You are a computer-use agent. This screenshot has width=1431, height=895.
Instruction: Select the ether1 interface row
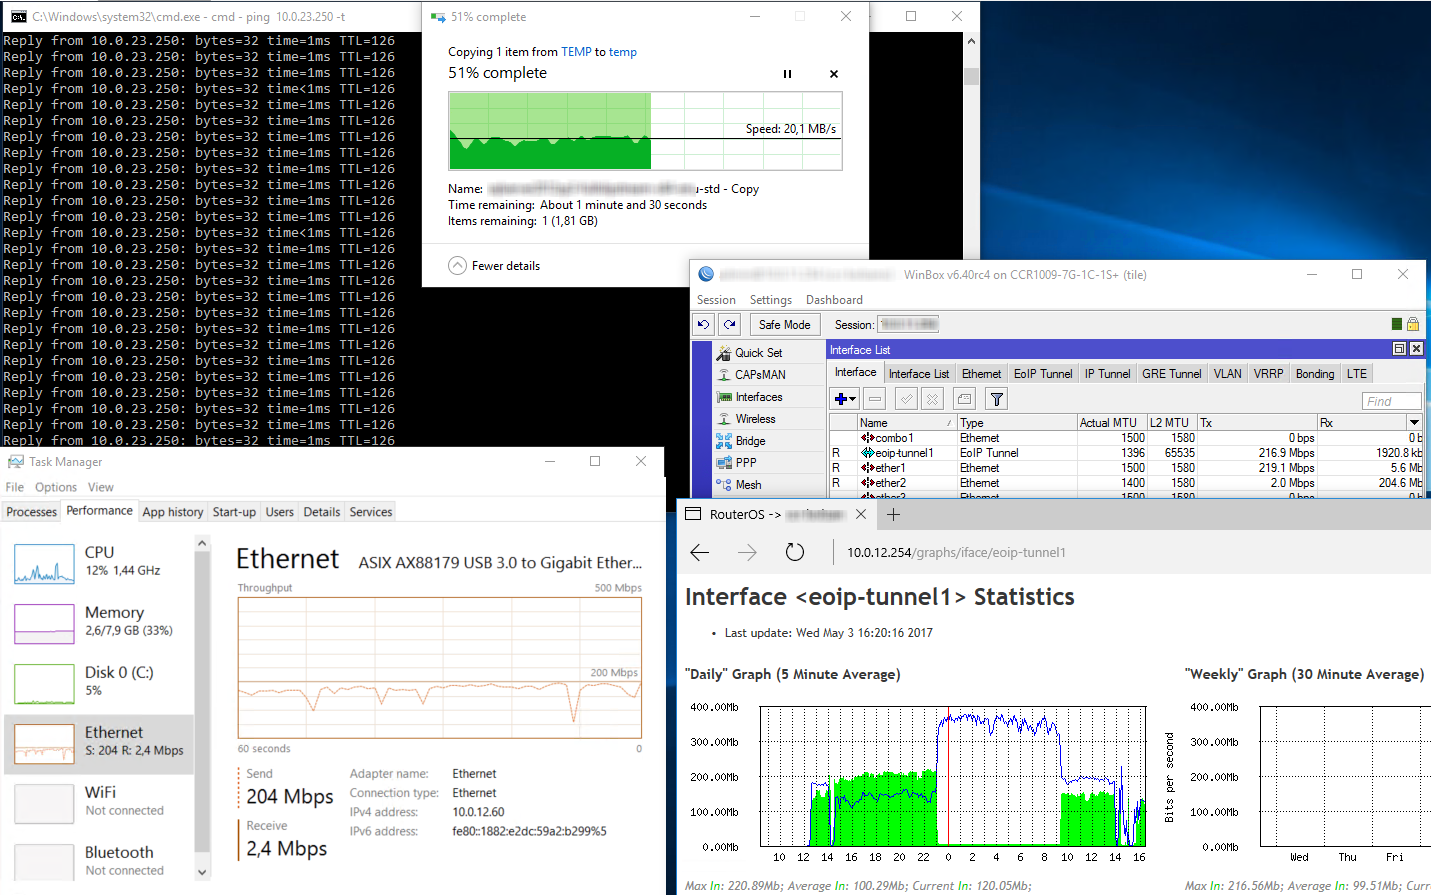[1126, 468]
